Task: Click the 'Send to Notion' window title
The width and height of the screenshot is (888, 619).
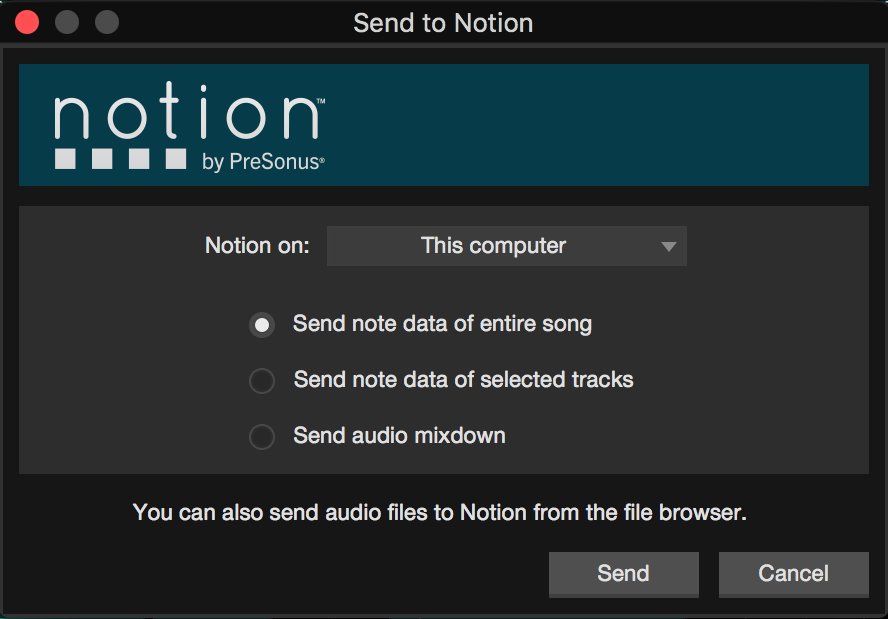Action: pos(443,23)
